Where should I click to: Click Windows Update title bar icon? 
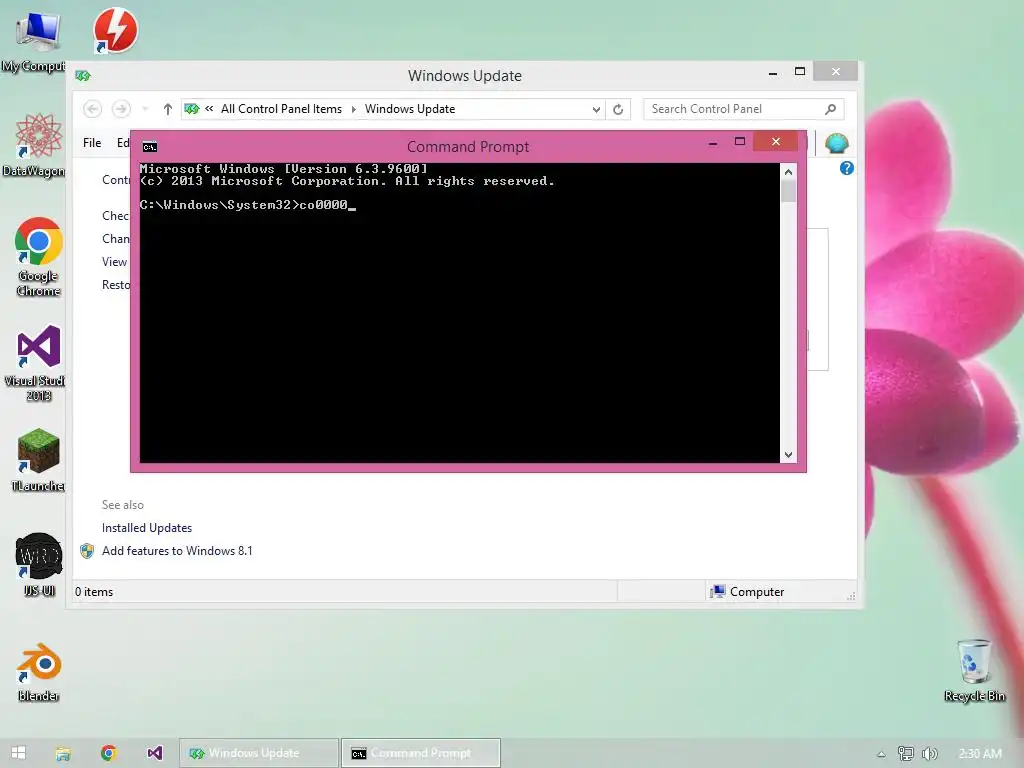[83, 76]
